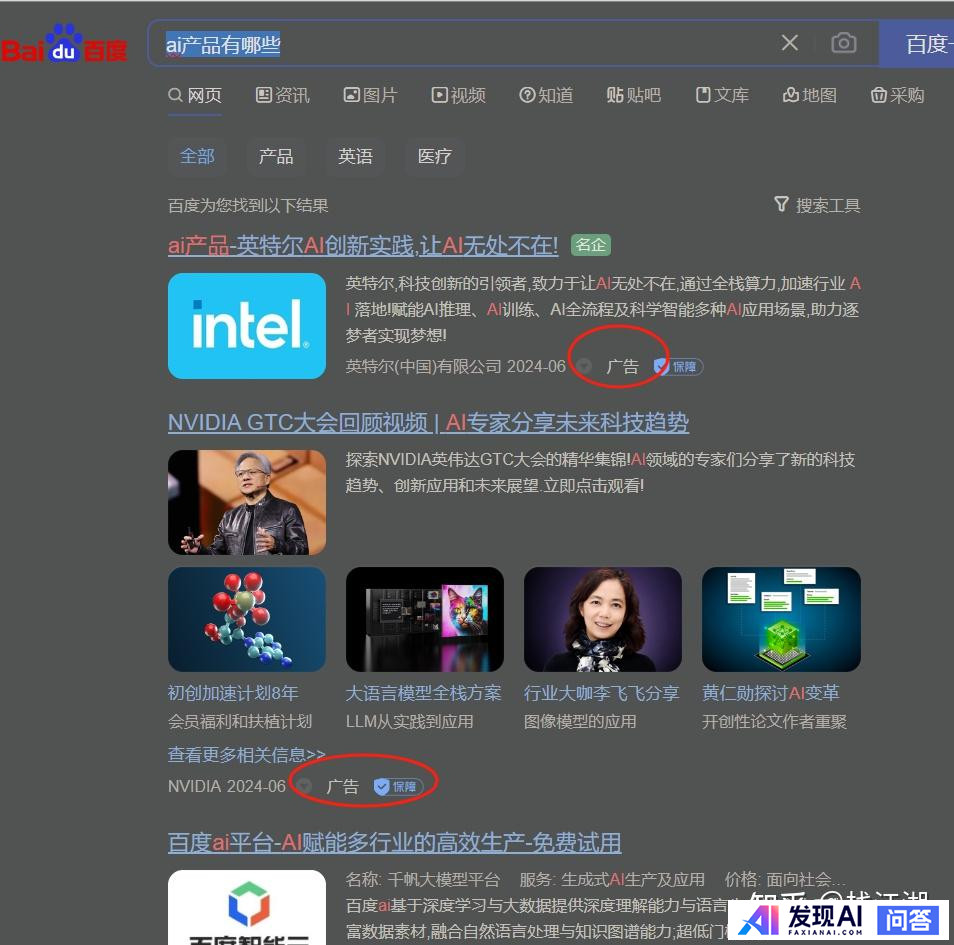The image size is (954, 945).
Task: Choose the 医疗 filter chip
Action: (x=434, y=156)
